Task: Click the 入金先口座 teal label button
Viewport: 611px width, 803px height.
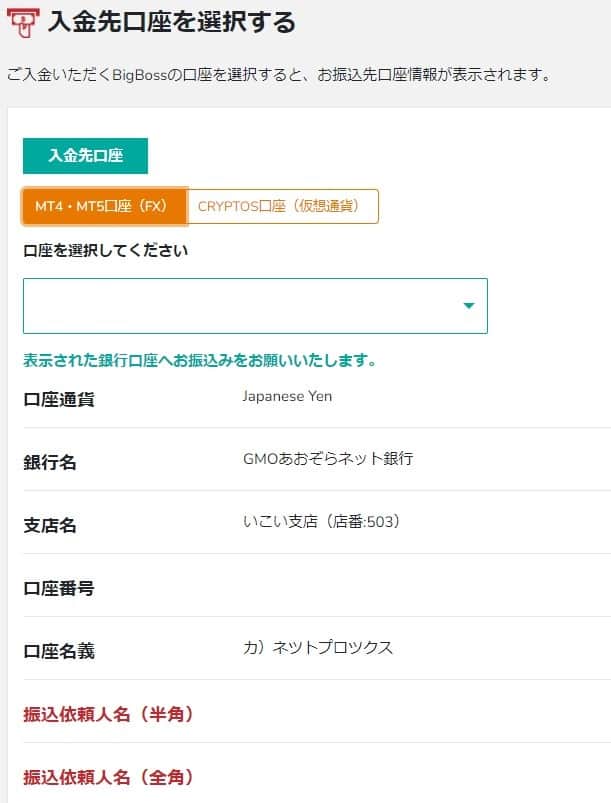Action: tap(86, 156)
